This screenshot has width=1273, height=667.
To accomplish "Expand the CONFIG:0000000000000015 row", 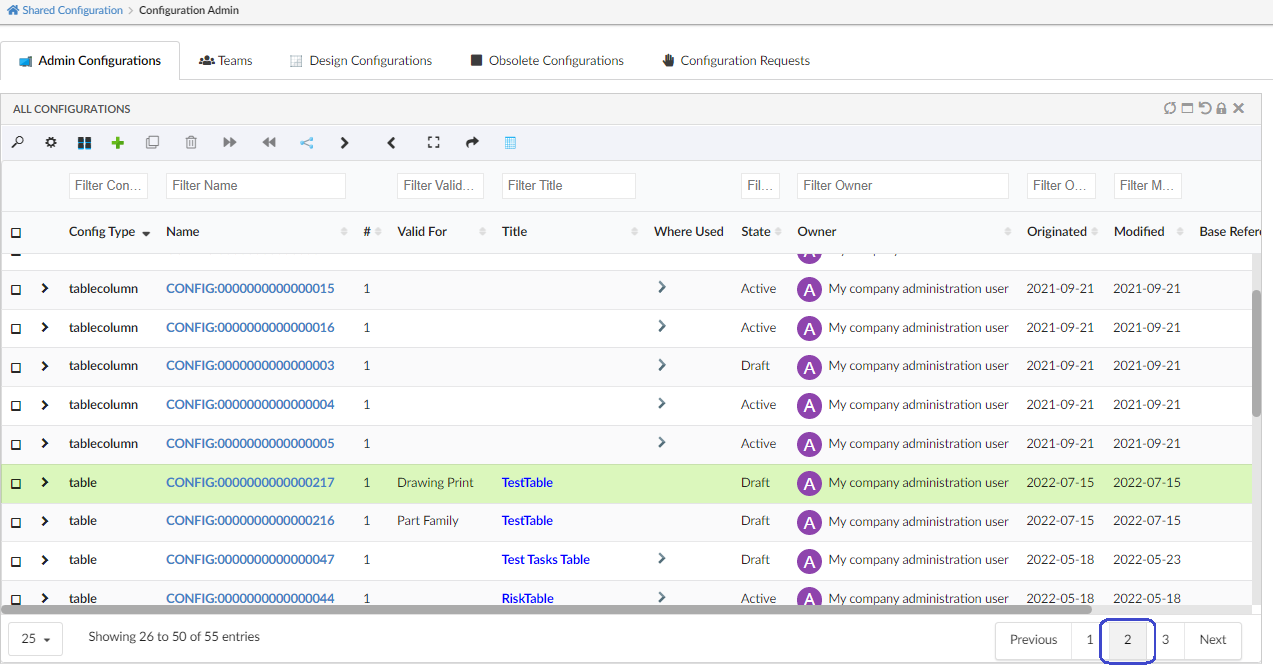I will point(45,289).
